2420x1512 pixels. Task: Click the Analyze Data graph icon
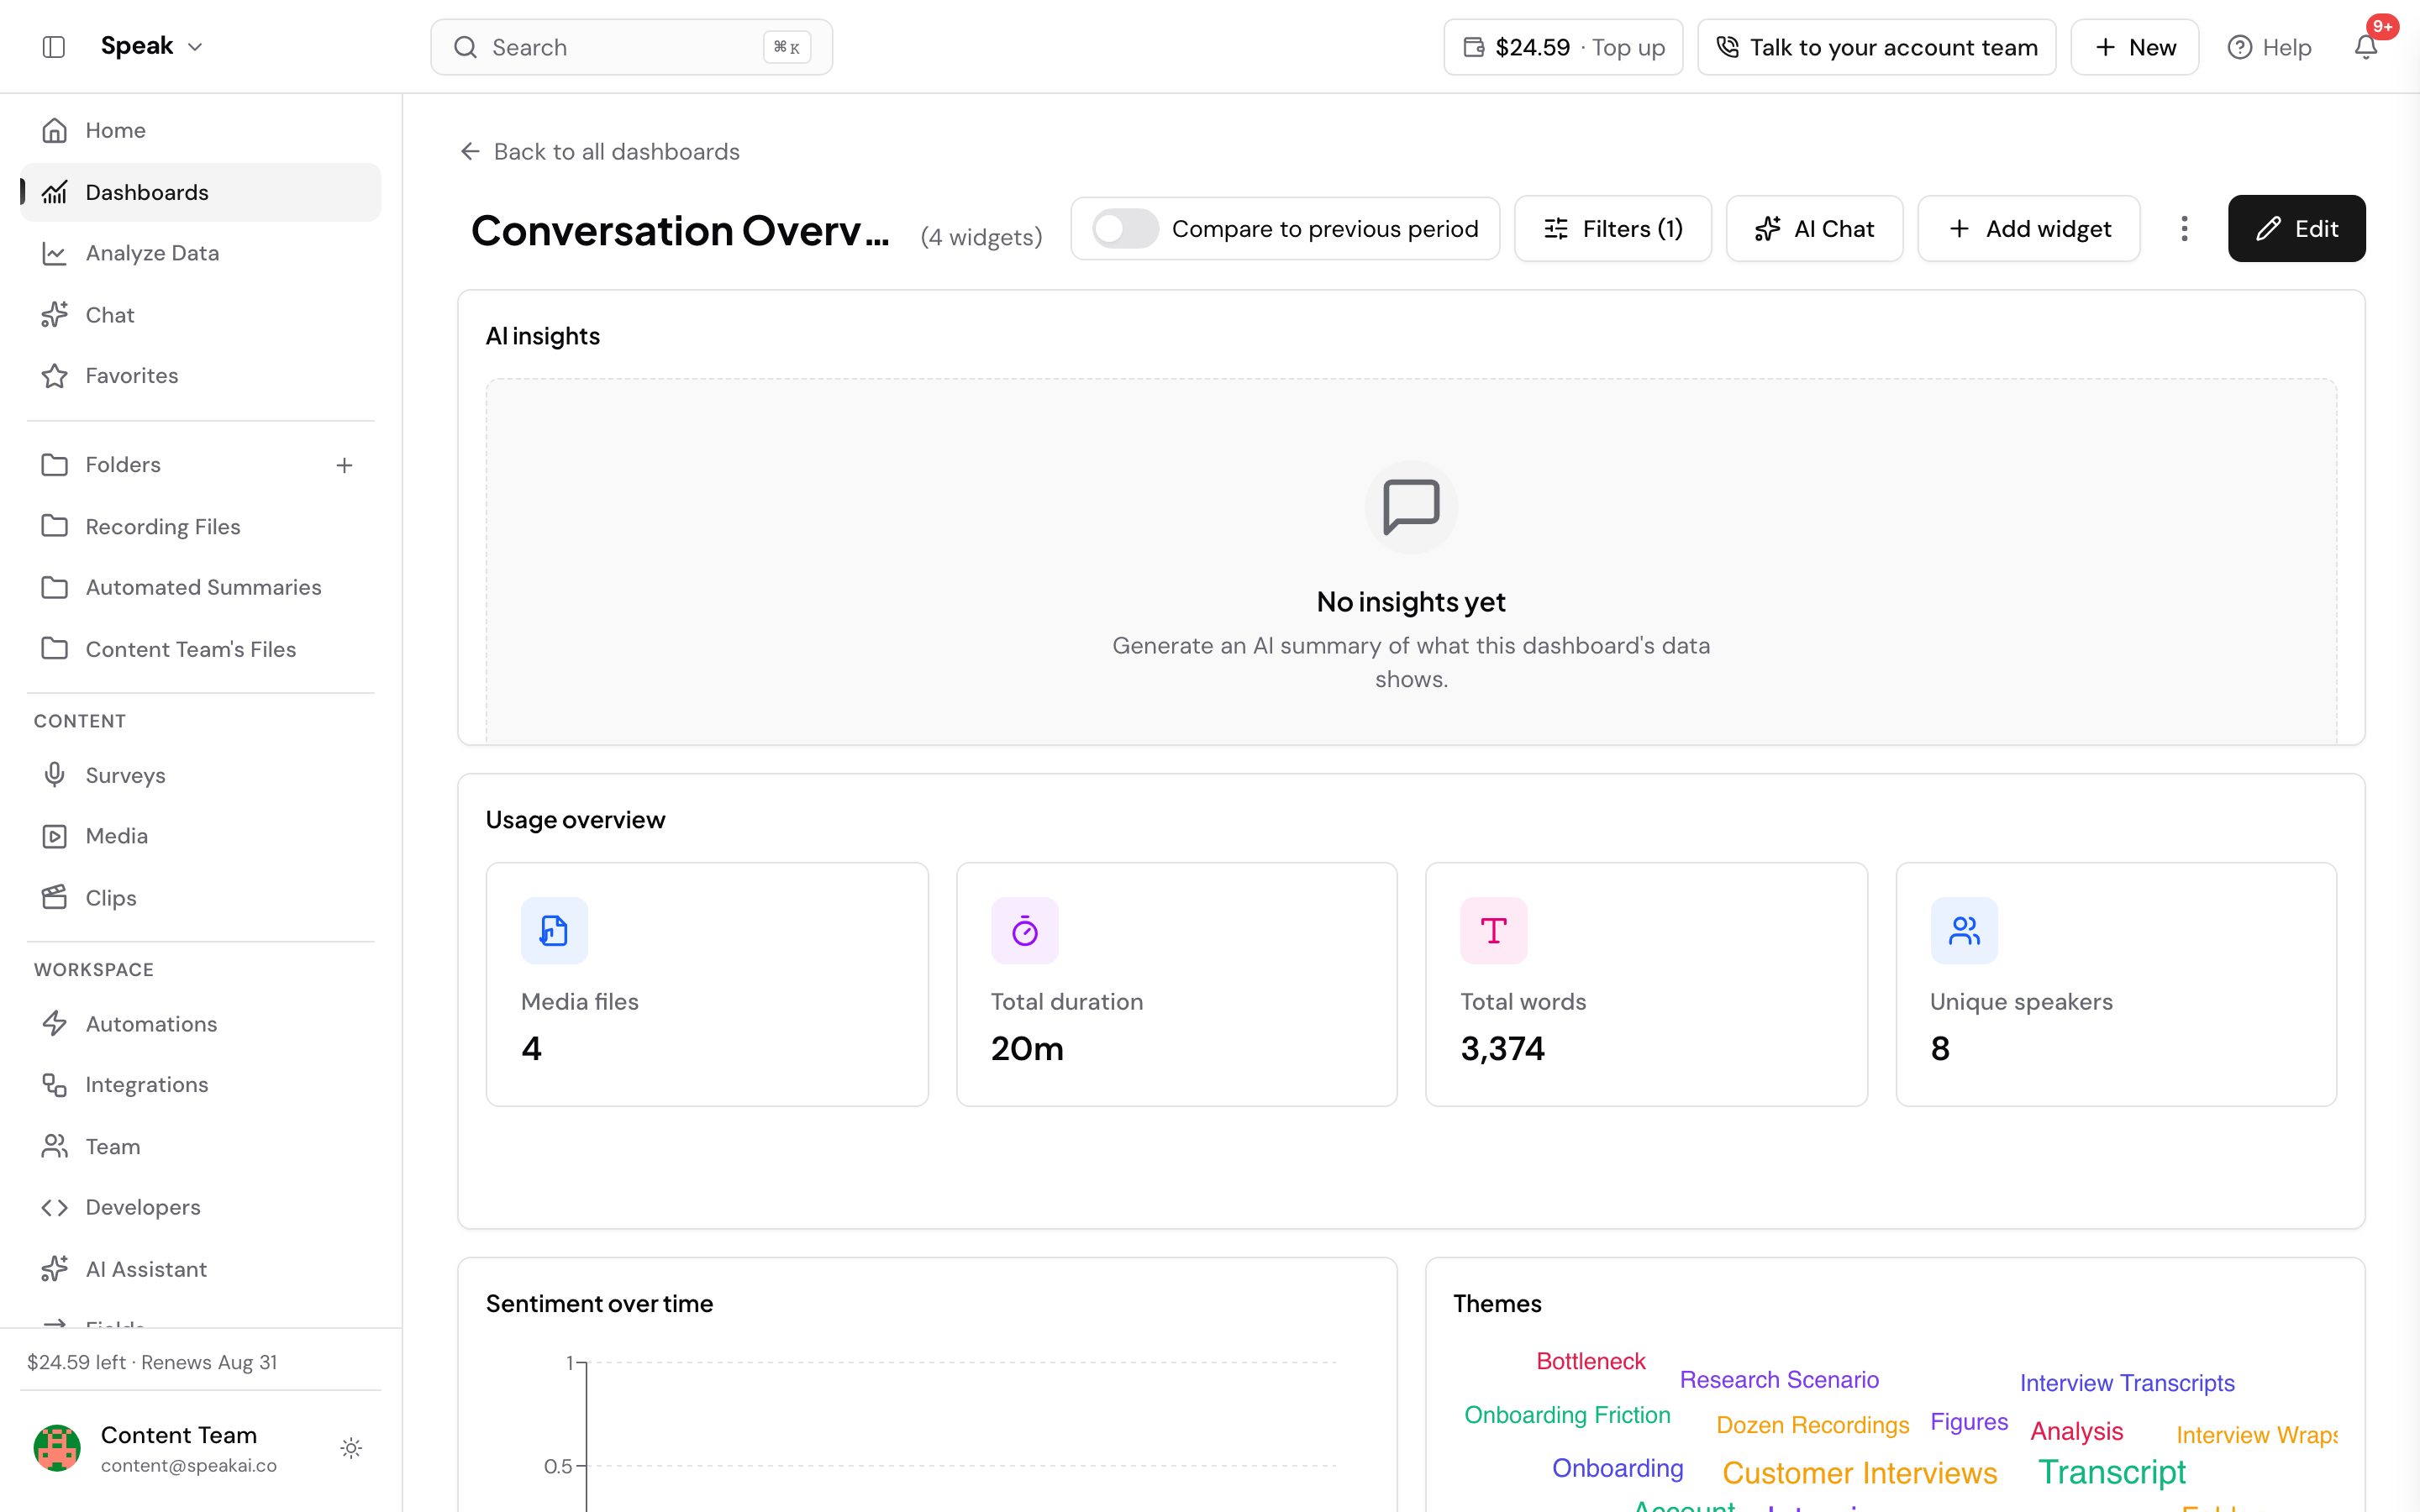(x=55, y=253)
